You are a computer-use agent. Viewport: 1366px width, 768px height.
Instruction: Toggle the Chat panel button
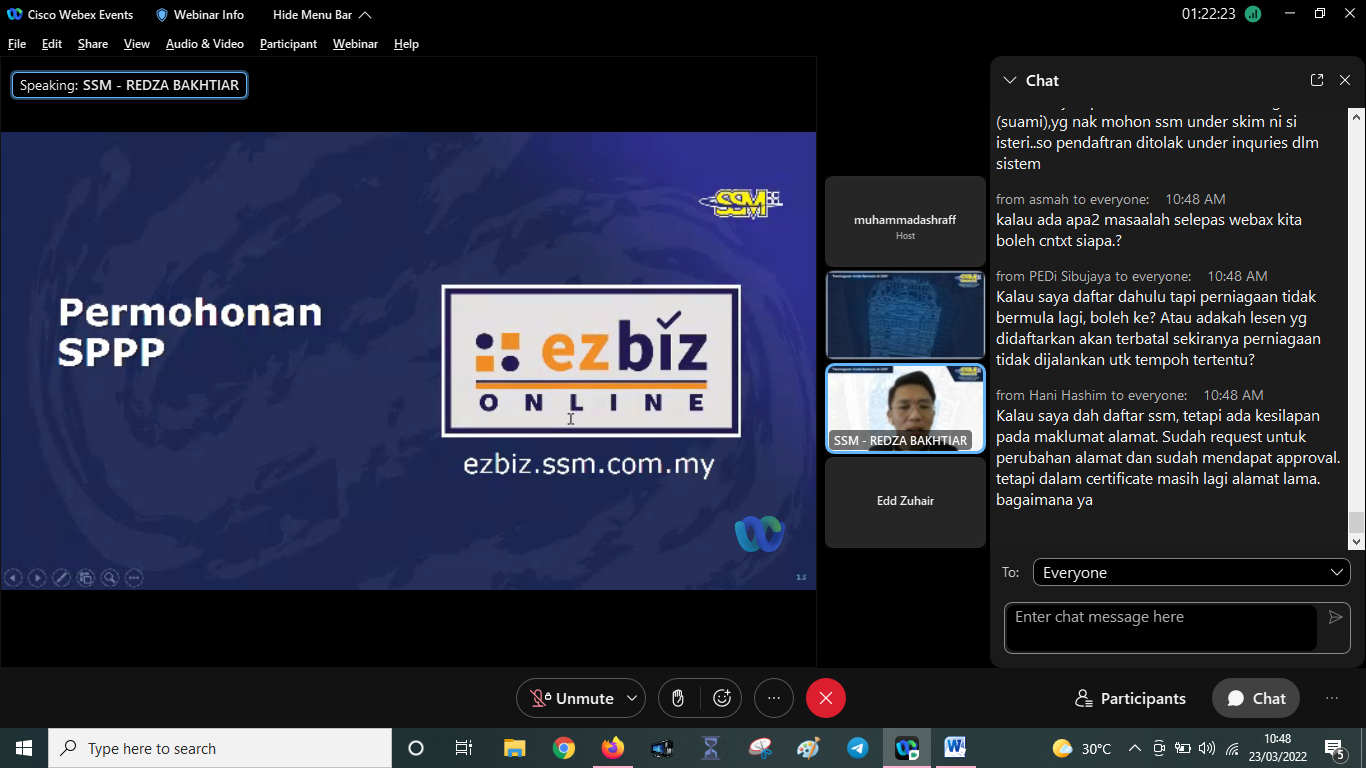[x=1256, y=698]
